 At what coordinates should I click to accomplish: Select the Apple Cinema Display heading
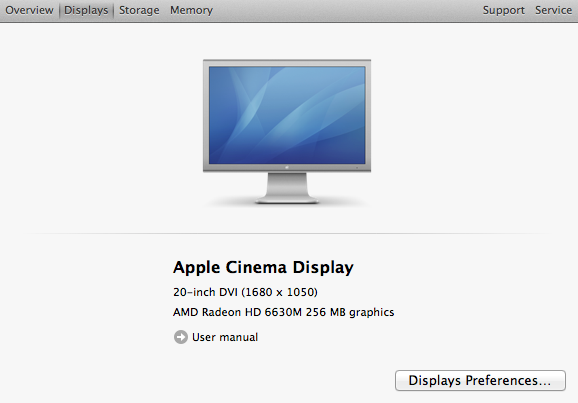click(263, 267)
